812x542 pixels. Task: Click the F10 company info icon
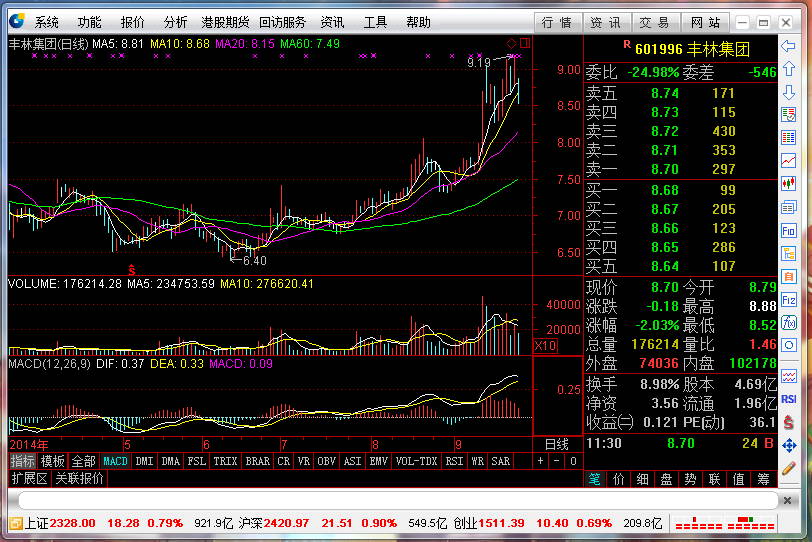tap(789, 230)
